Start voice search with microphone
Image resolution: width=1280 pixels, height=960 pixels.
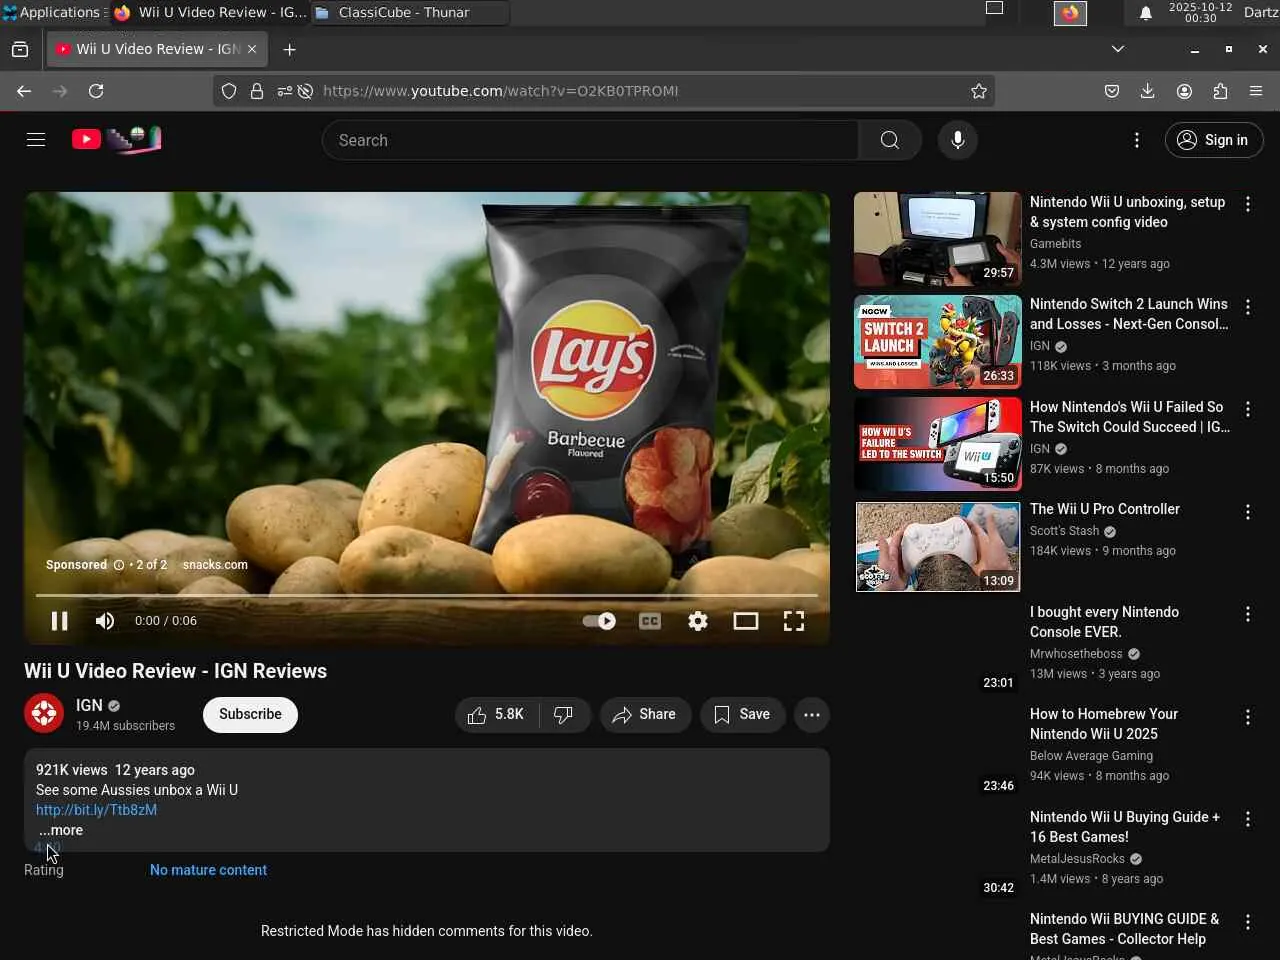[957, 140]
